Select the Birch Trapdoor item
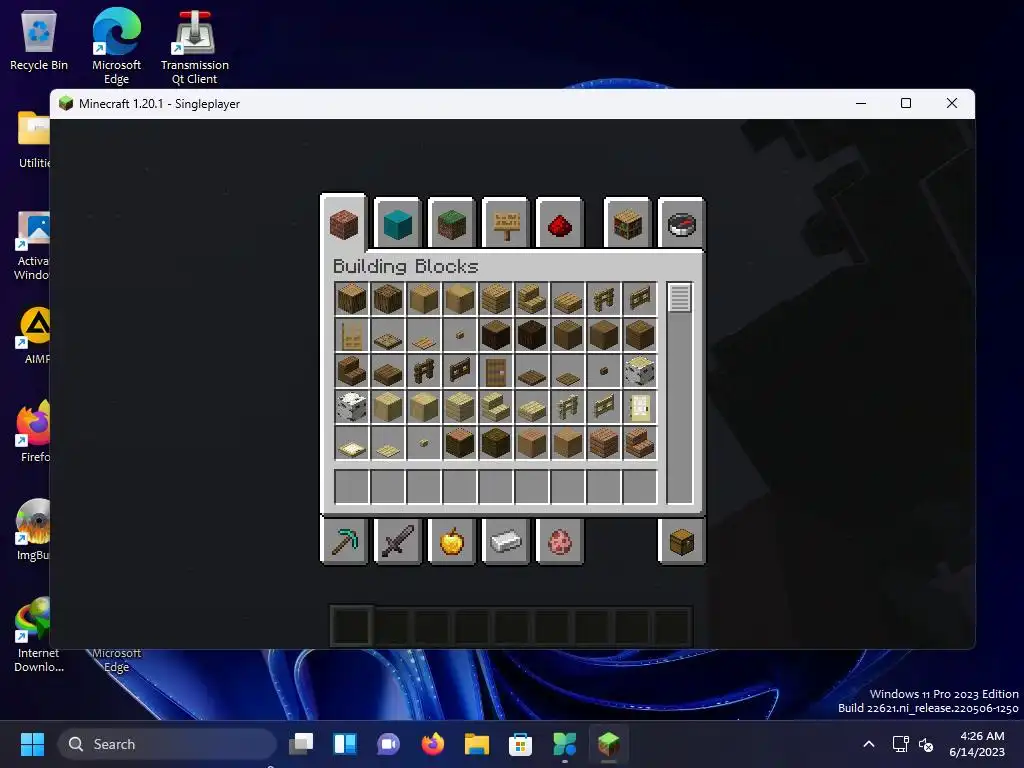The height and width of the screenshot is (768, 1024). click(x=352, y=443)
